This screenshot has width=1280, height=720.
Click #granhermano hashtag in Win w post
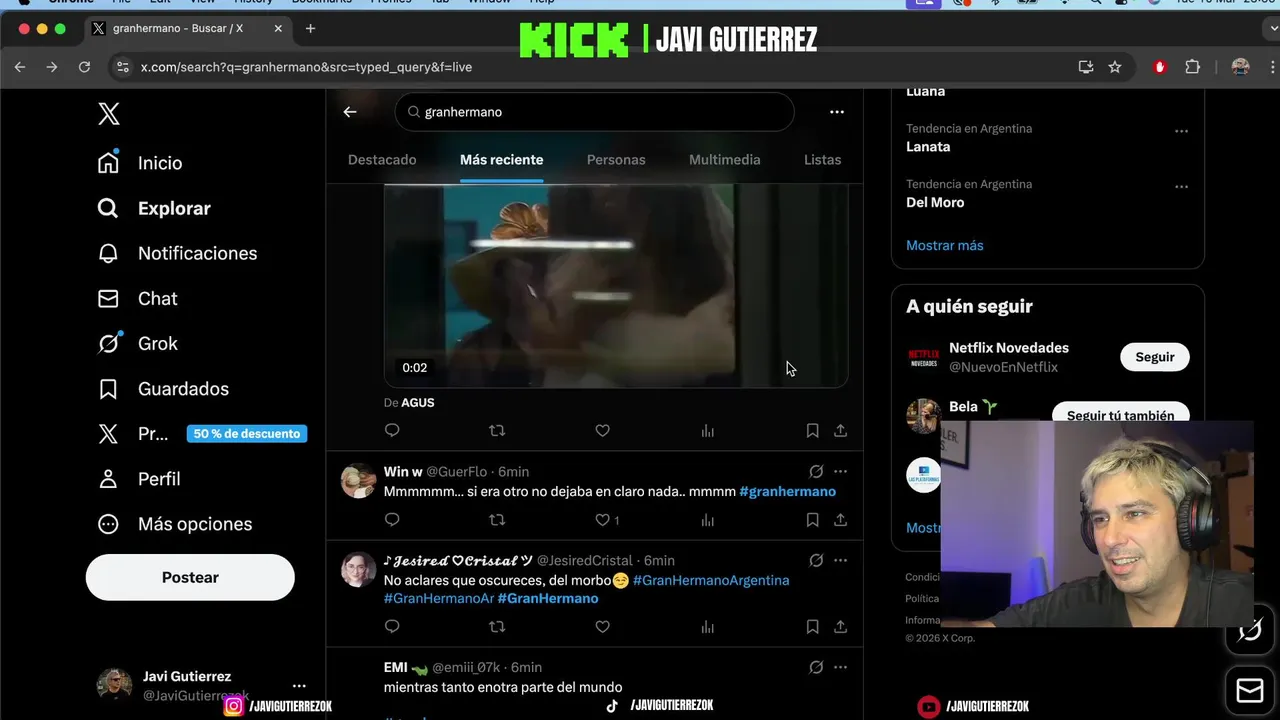(787, 492)
